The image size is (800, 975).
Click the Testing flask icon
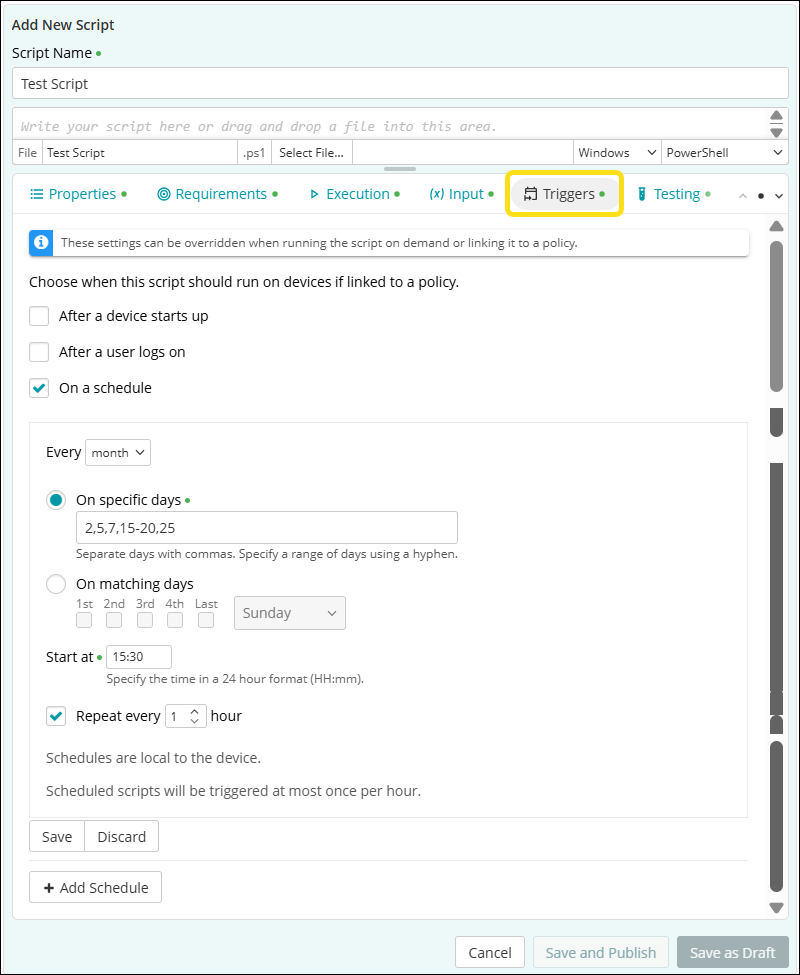pyautogui.click(x=642, y=194)
